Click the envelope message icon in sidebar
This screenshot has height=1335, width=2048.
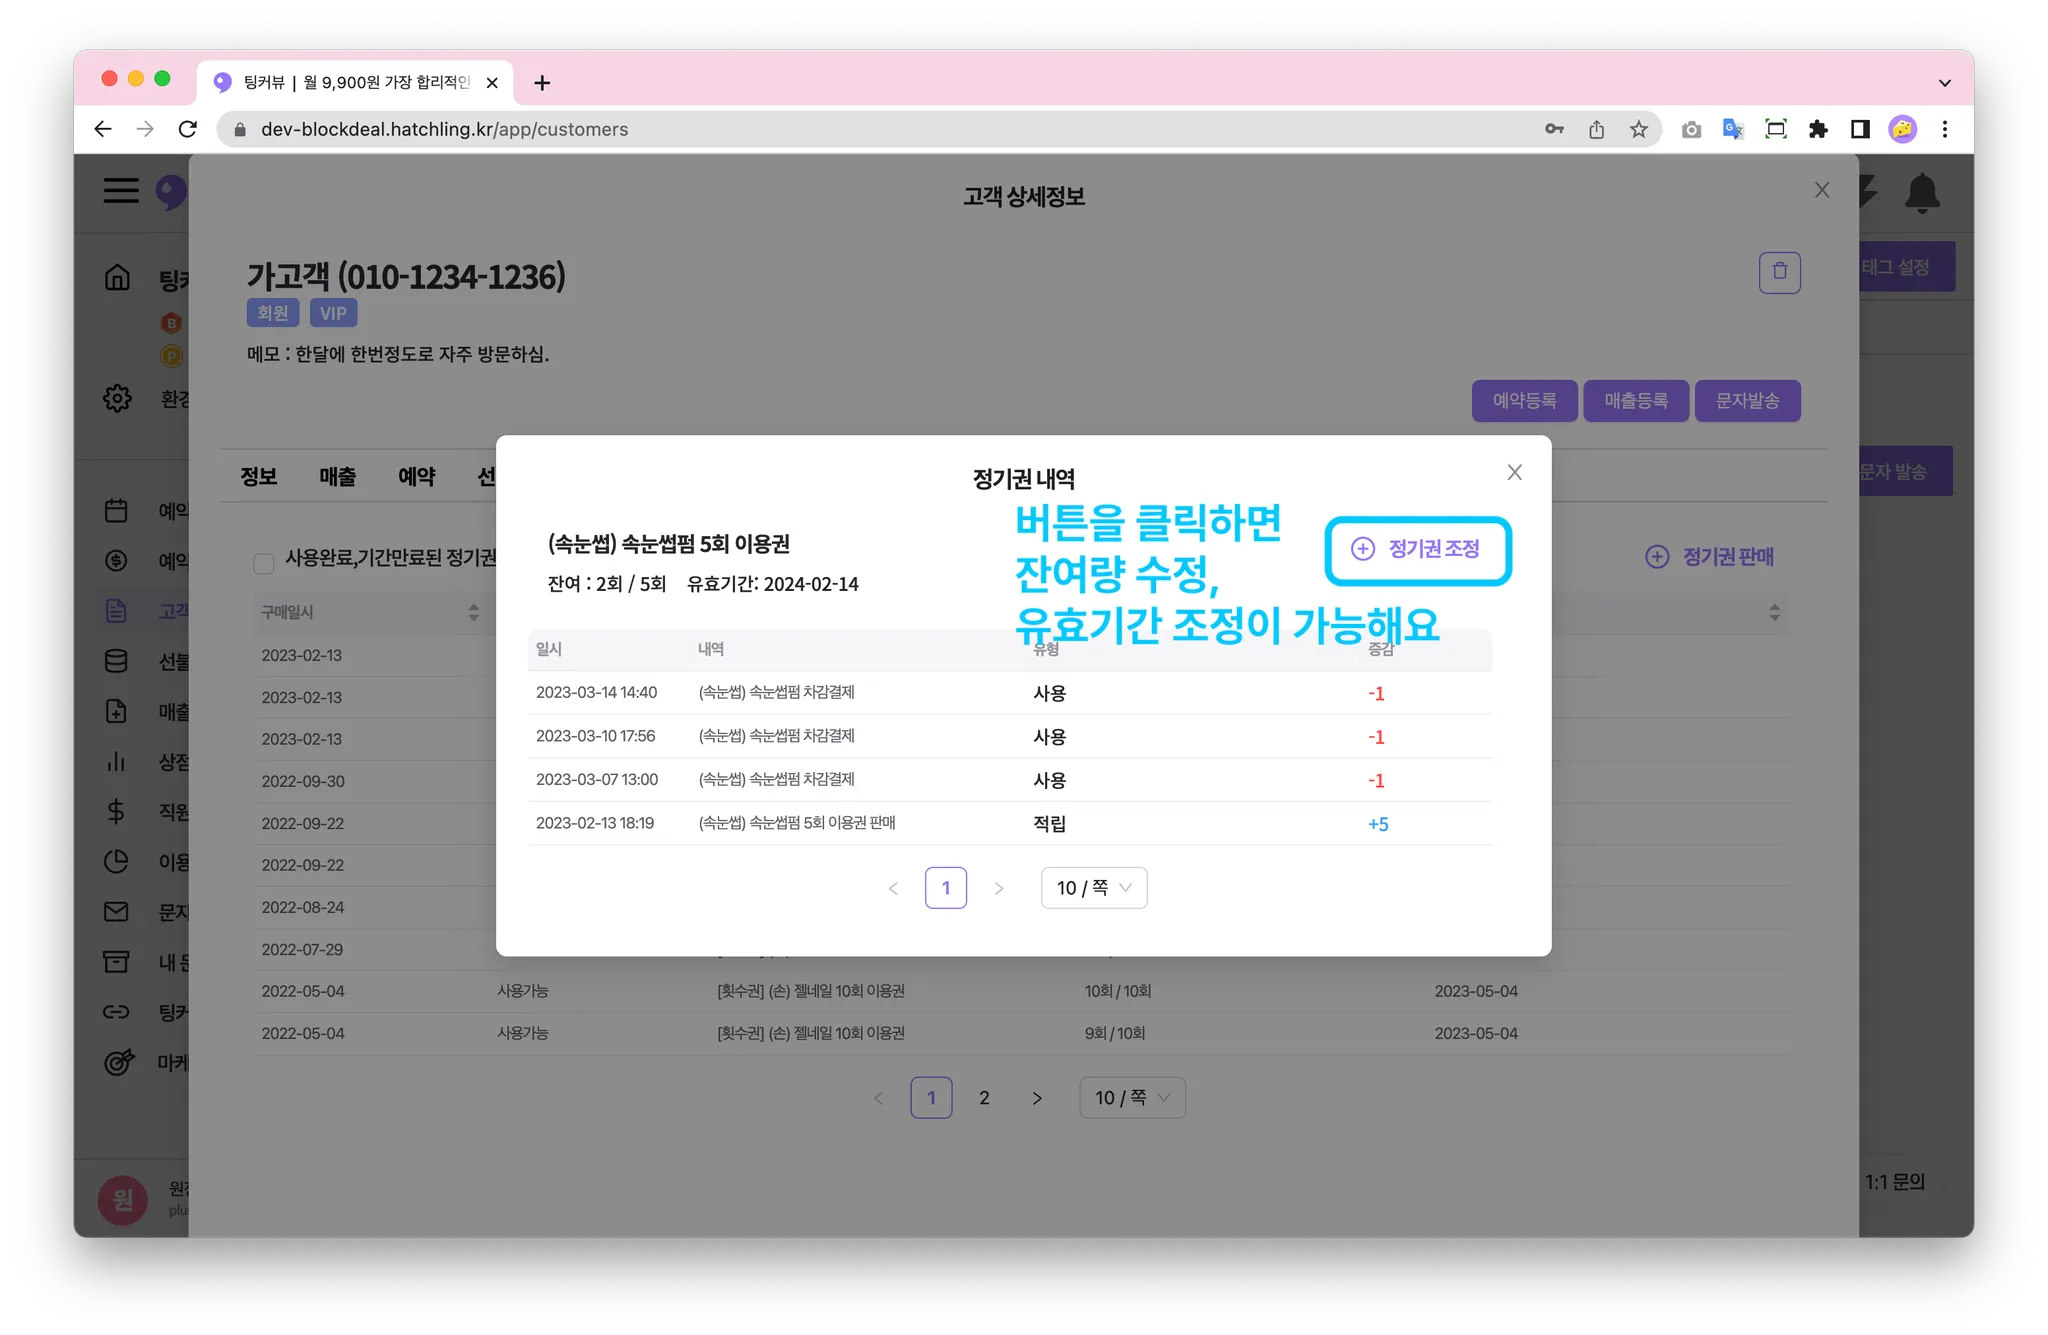pyautogui.click(x=116, y=911)
